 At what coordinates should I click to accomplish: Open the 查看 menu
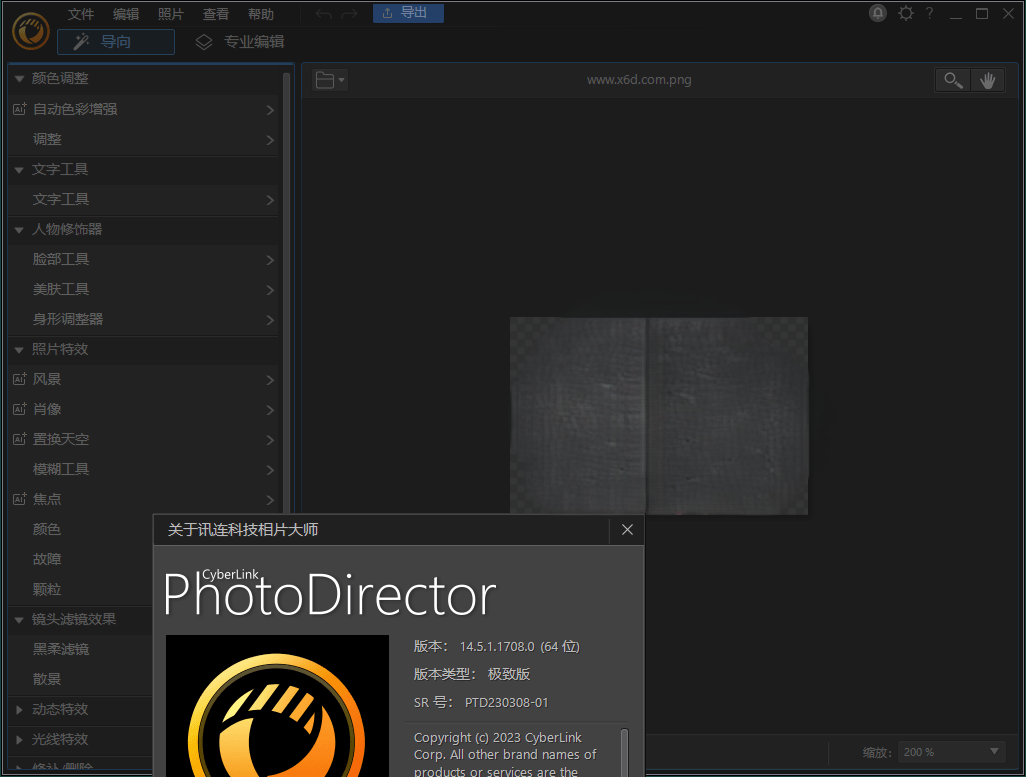point(216,14)
